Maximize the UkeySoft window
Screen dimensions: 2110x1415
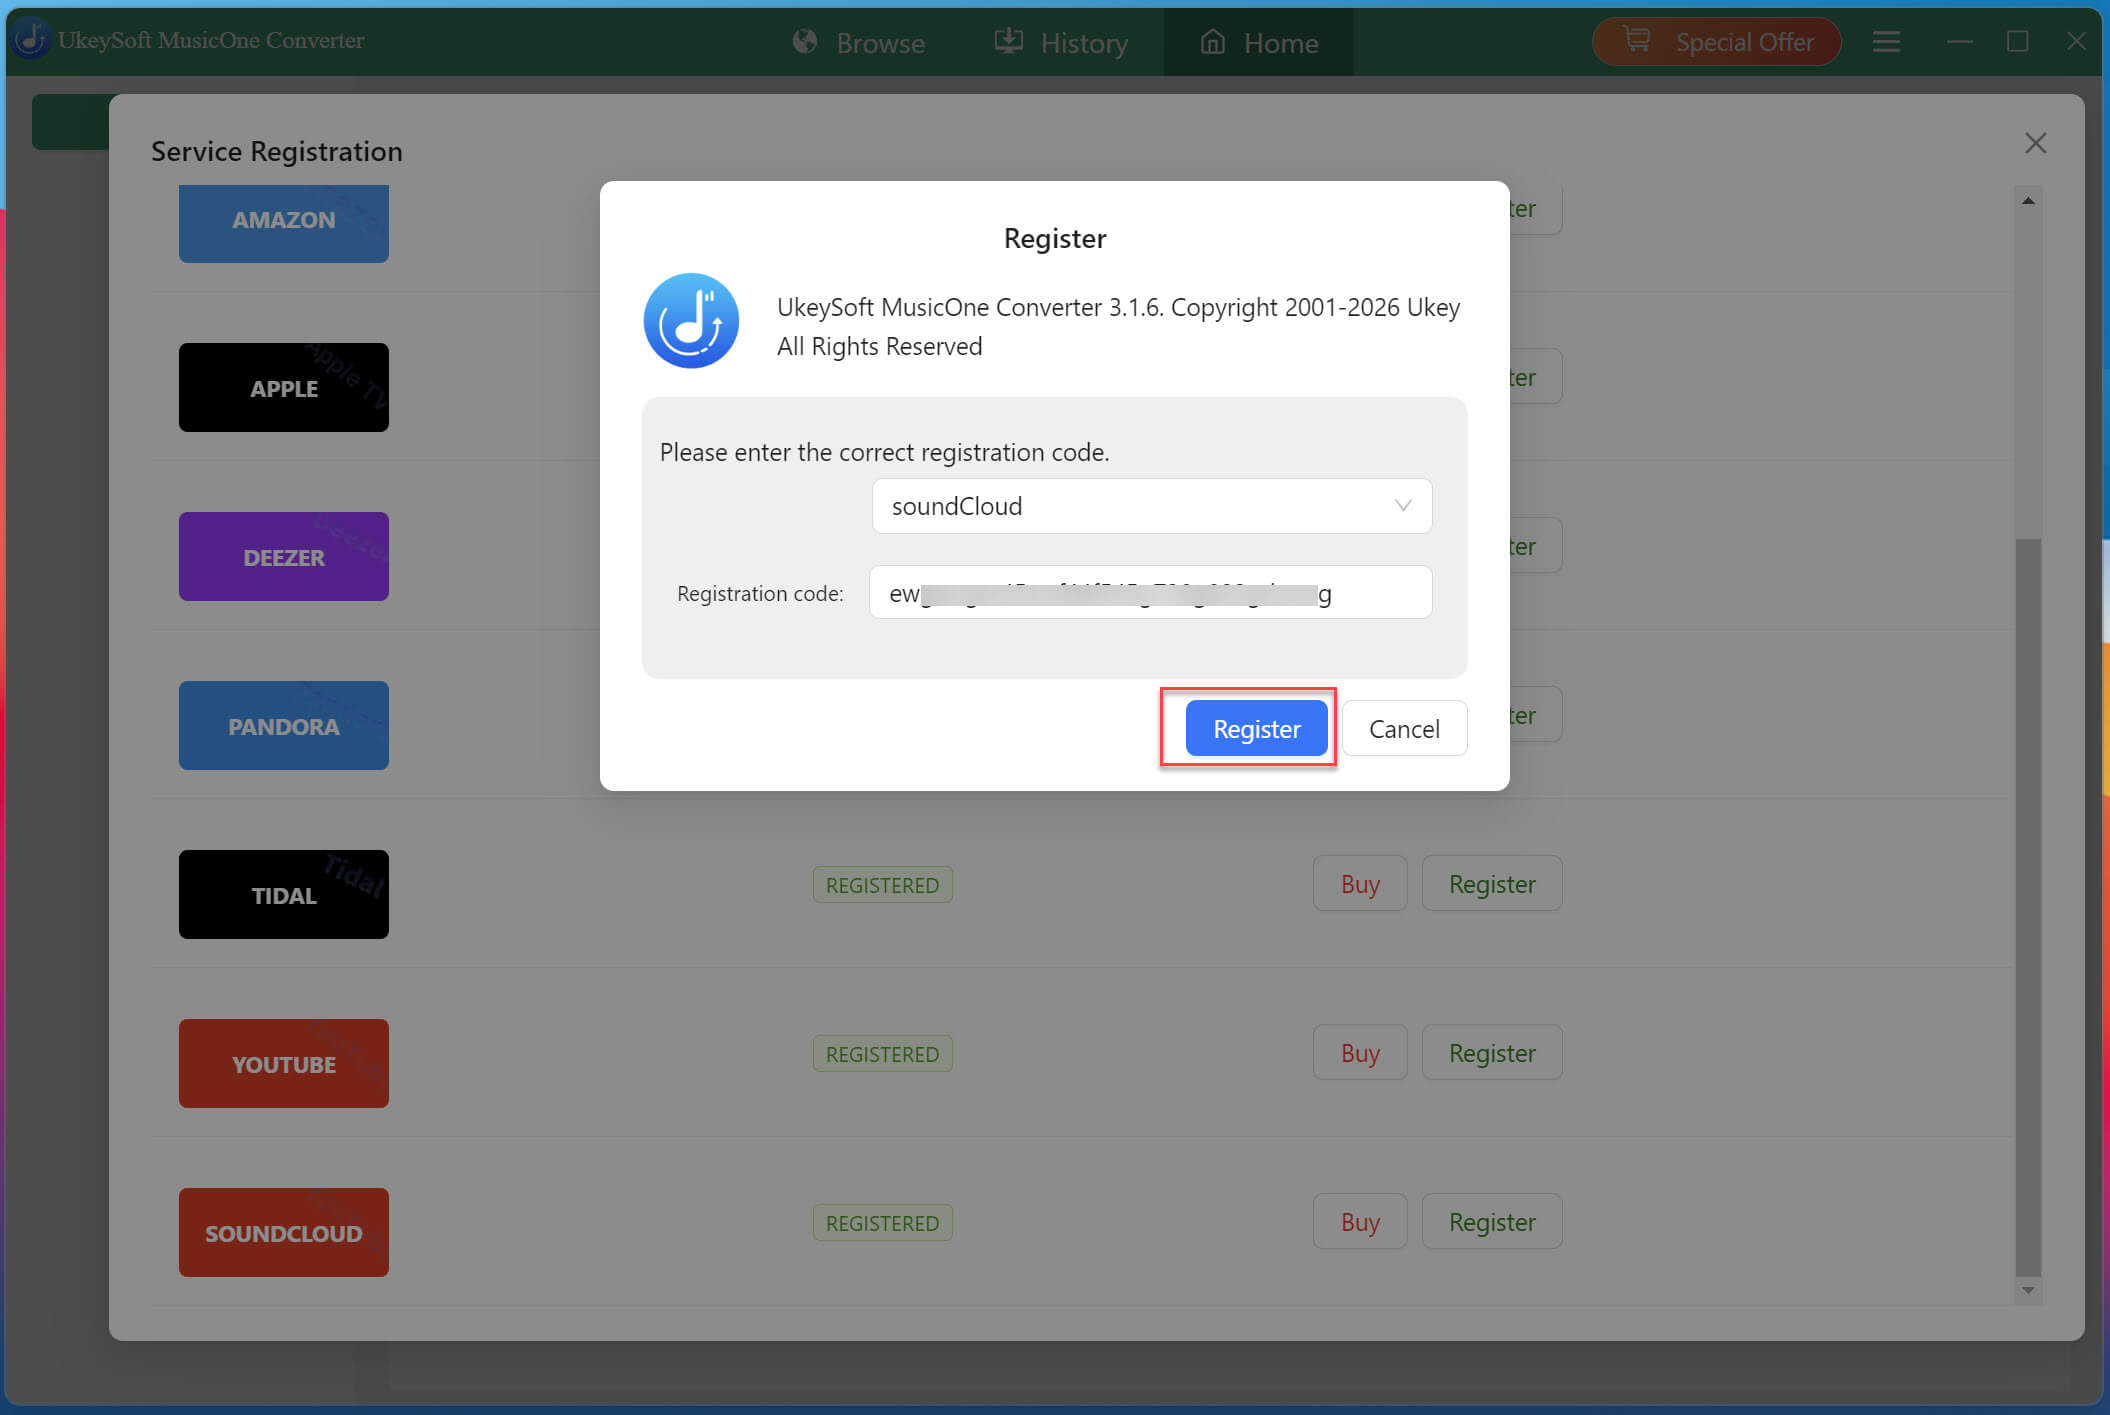point(2017,42)
